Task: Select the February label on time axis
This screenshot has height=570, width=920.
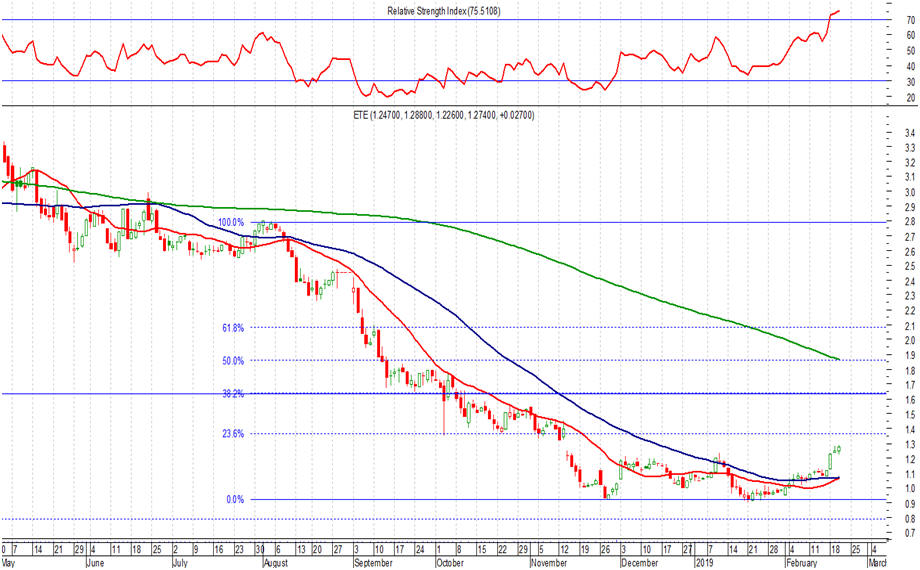Action: tap(802, 563)
